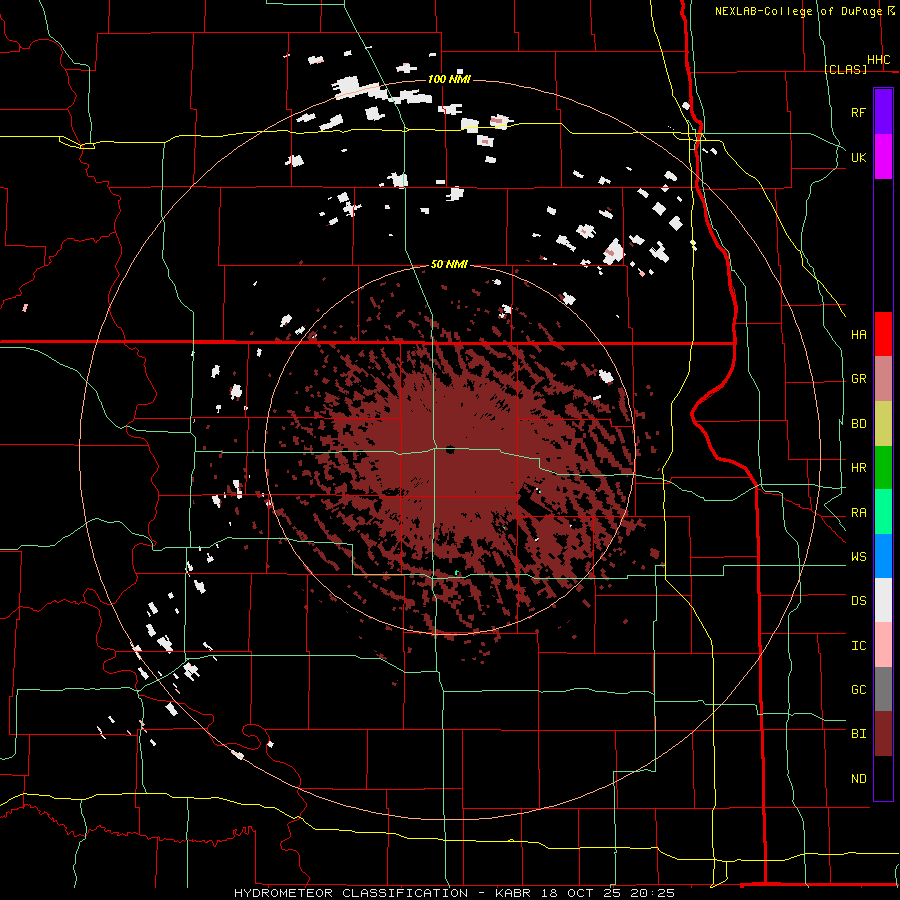900x900 pixels.
Task: Click the RA legend label
Action: click(859, 513)
